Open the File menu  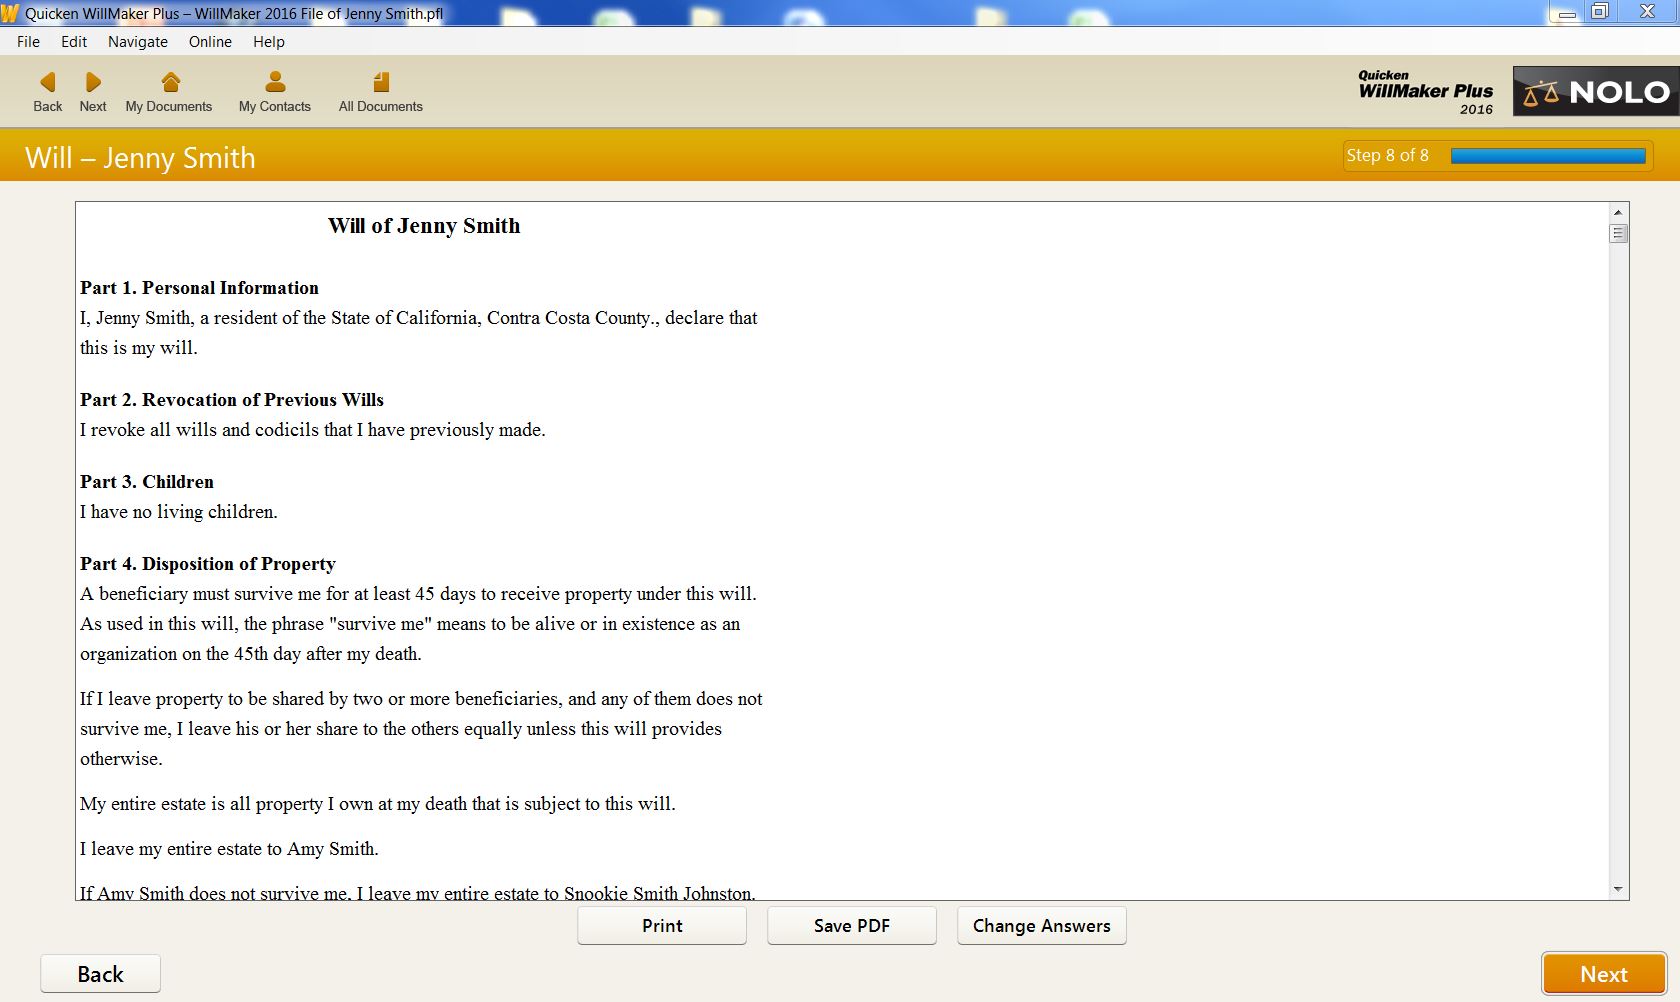tap(28, 41)
